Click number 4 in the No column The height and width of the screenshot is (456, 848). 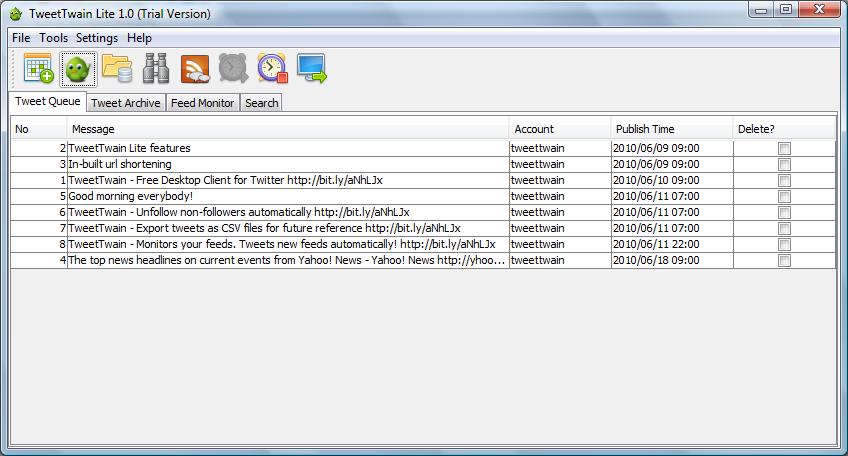(x=39, y=260)
